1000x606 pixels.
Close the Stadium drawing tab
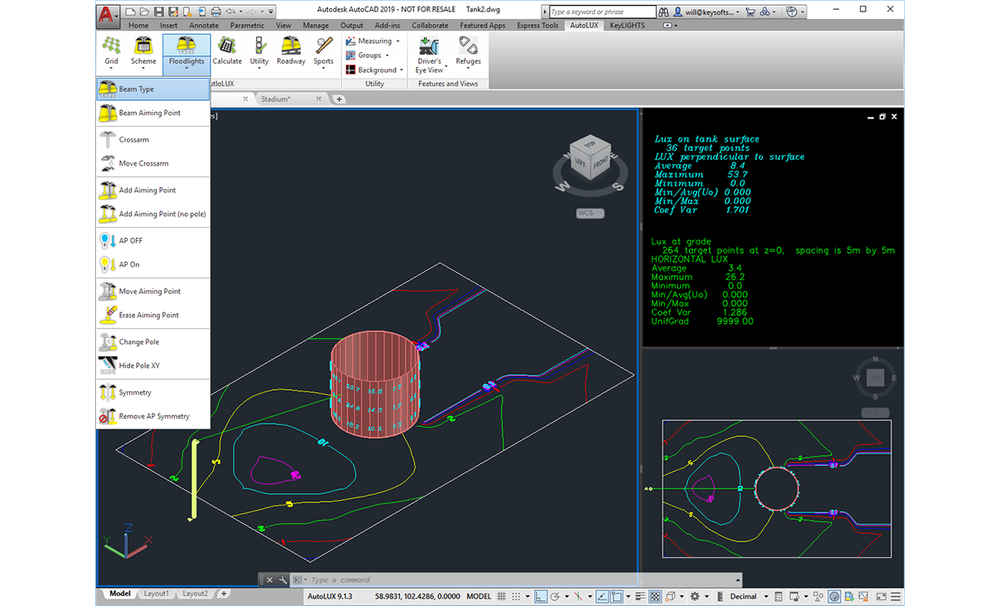tap(318, 99)
